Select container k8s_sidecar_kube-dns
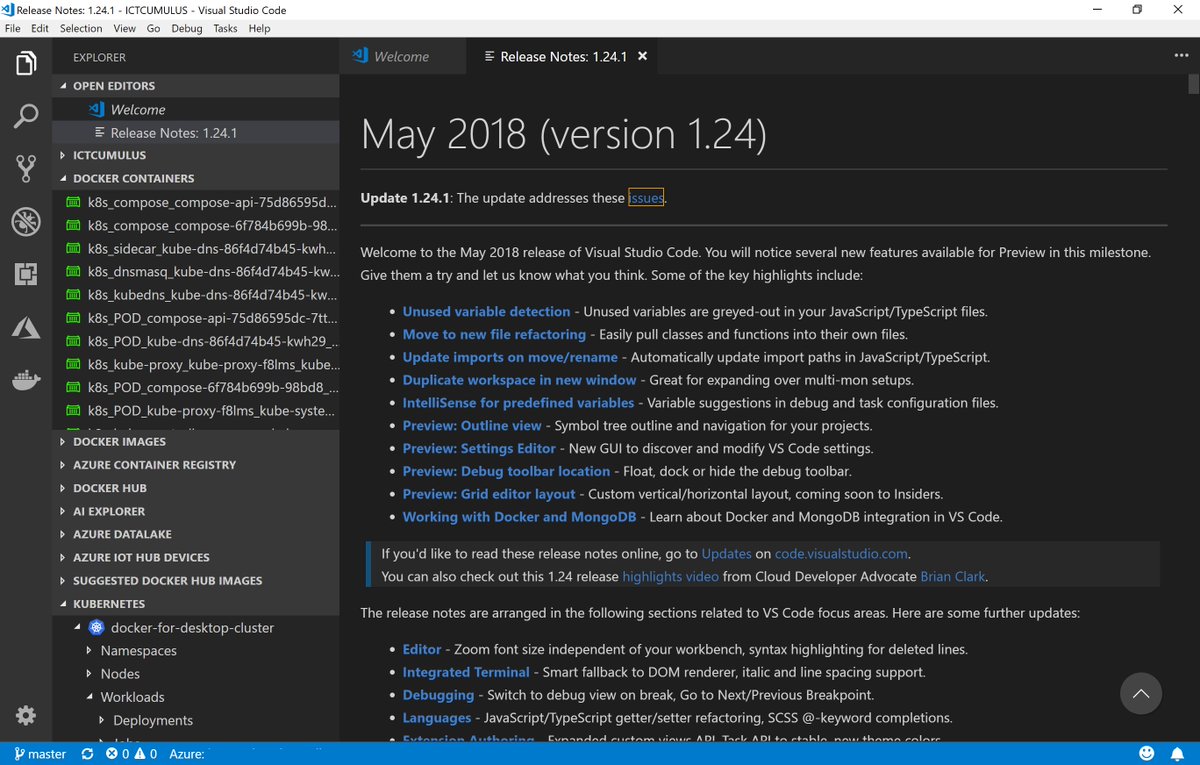1200x765 pixels. [x=196, y=248]
